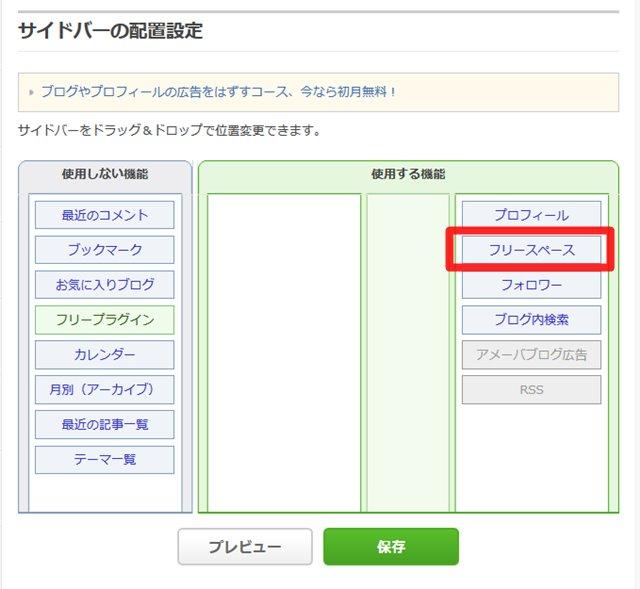Select the プロフィール module
Image resolution: width=640 pixels, height=589 pixels.
tap(531, 215)
